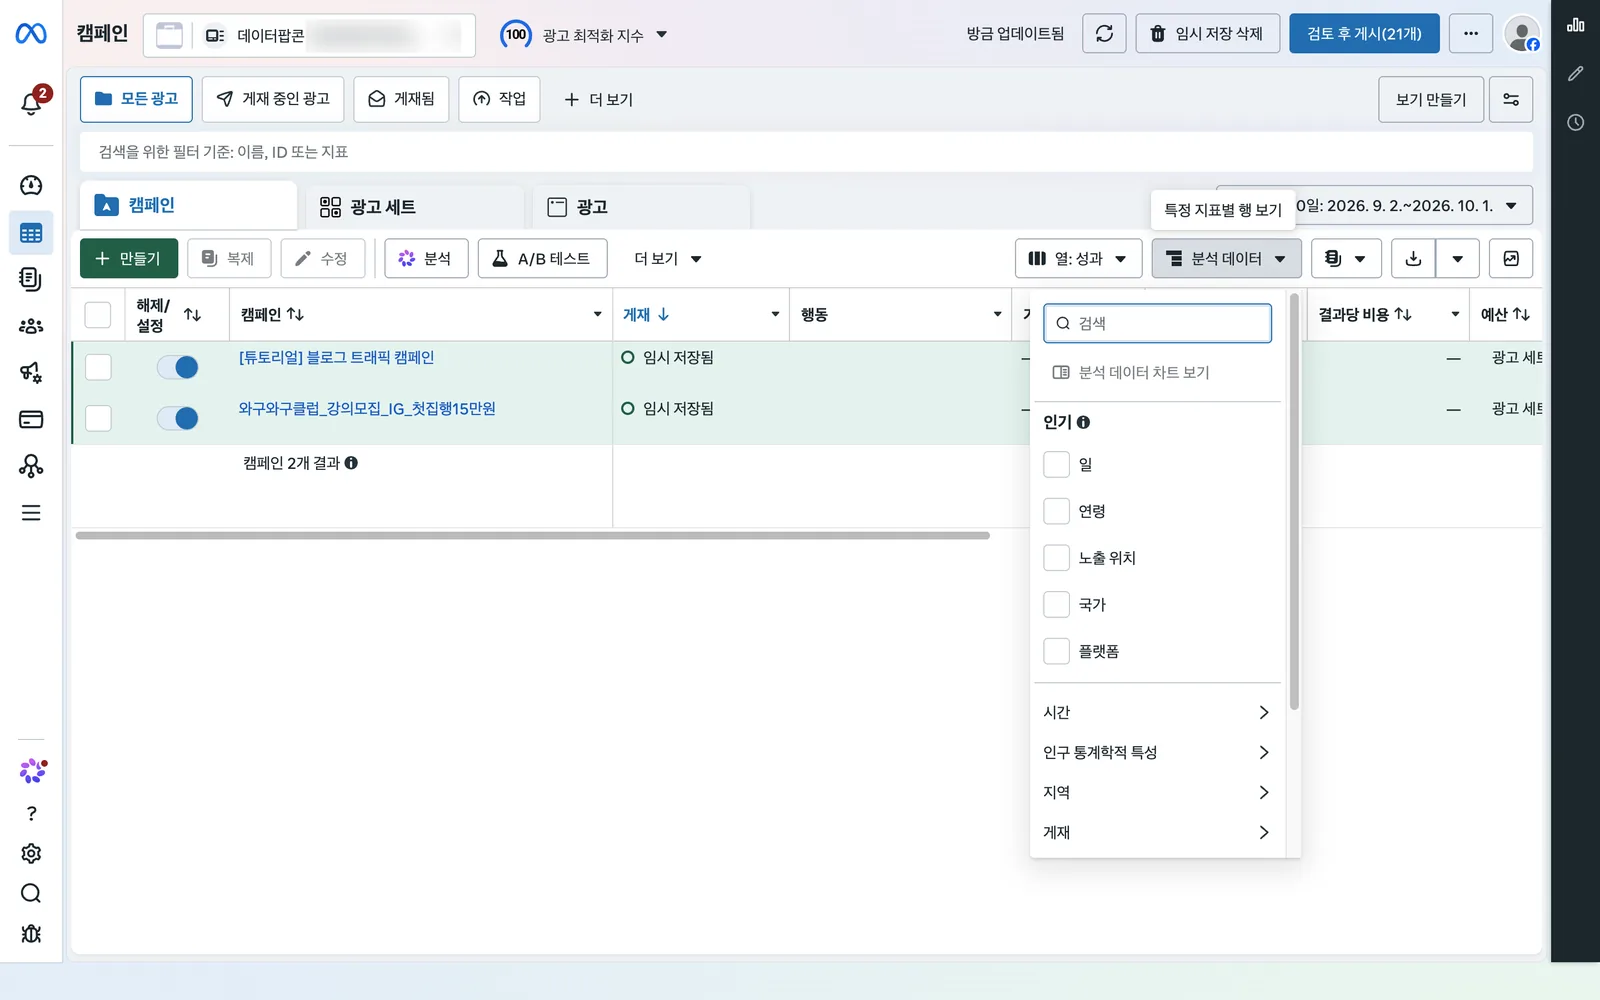Open the charts icon button in toolbar

tap(1510, 259)
